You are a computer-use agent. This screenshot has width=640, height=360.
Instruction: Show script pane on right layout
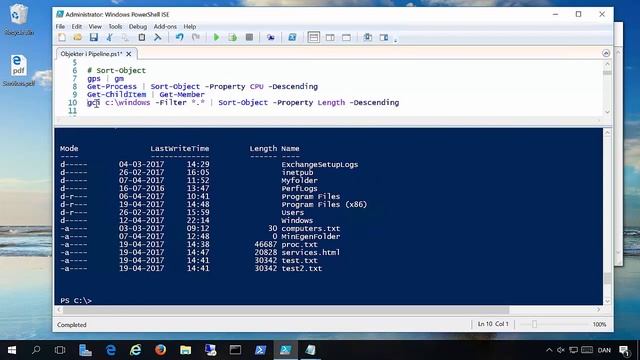(x=330, y=38)
